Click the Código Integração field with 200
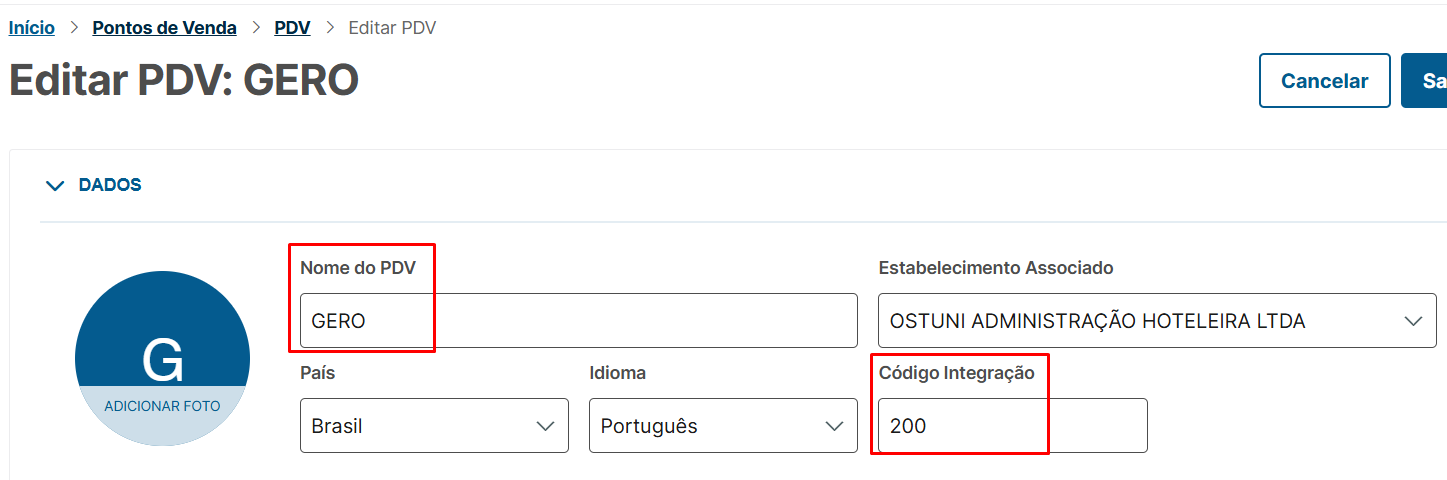Screen dimensions: 1447x480 tap(1012, 426)
